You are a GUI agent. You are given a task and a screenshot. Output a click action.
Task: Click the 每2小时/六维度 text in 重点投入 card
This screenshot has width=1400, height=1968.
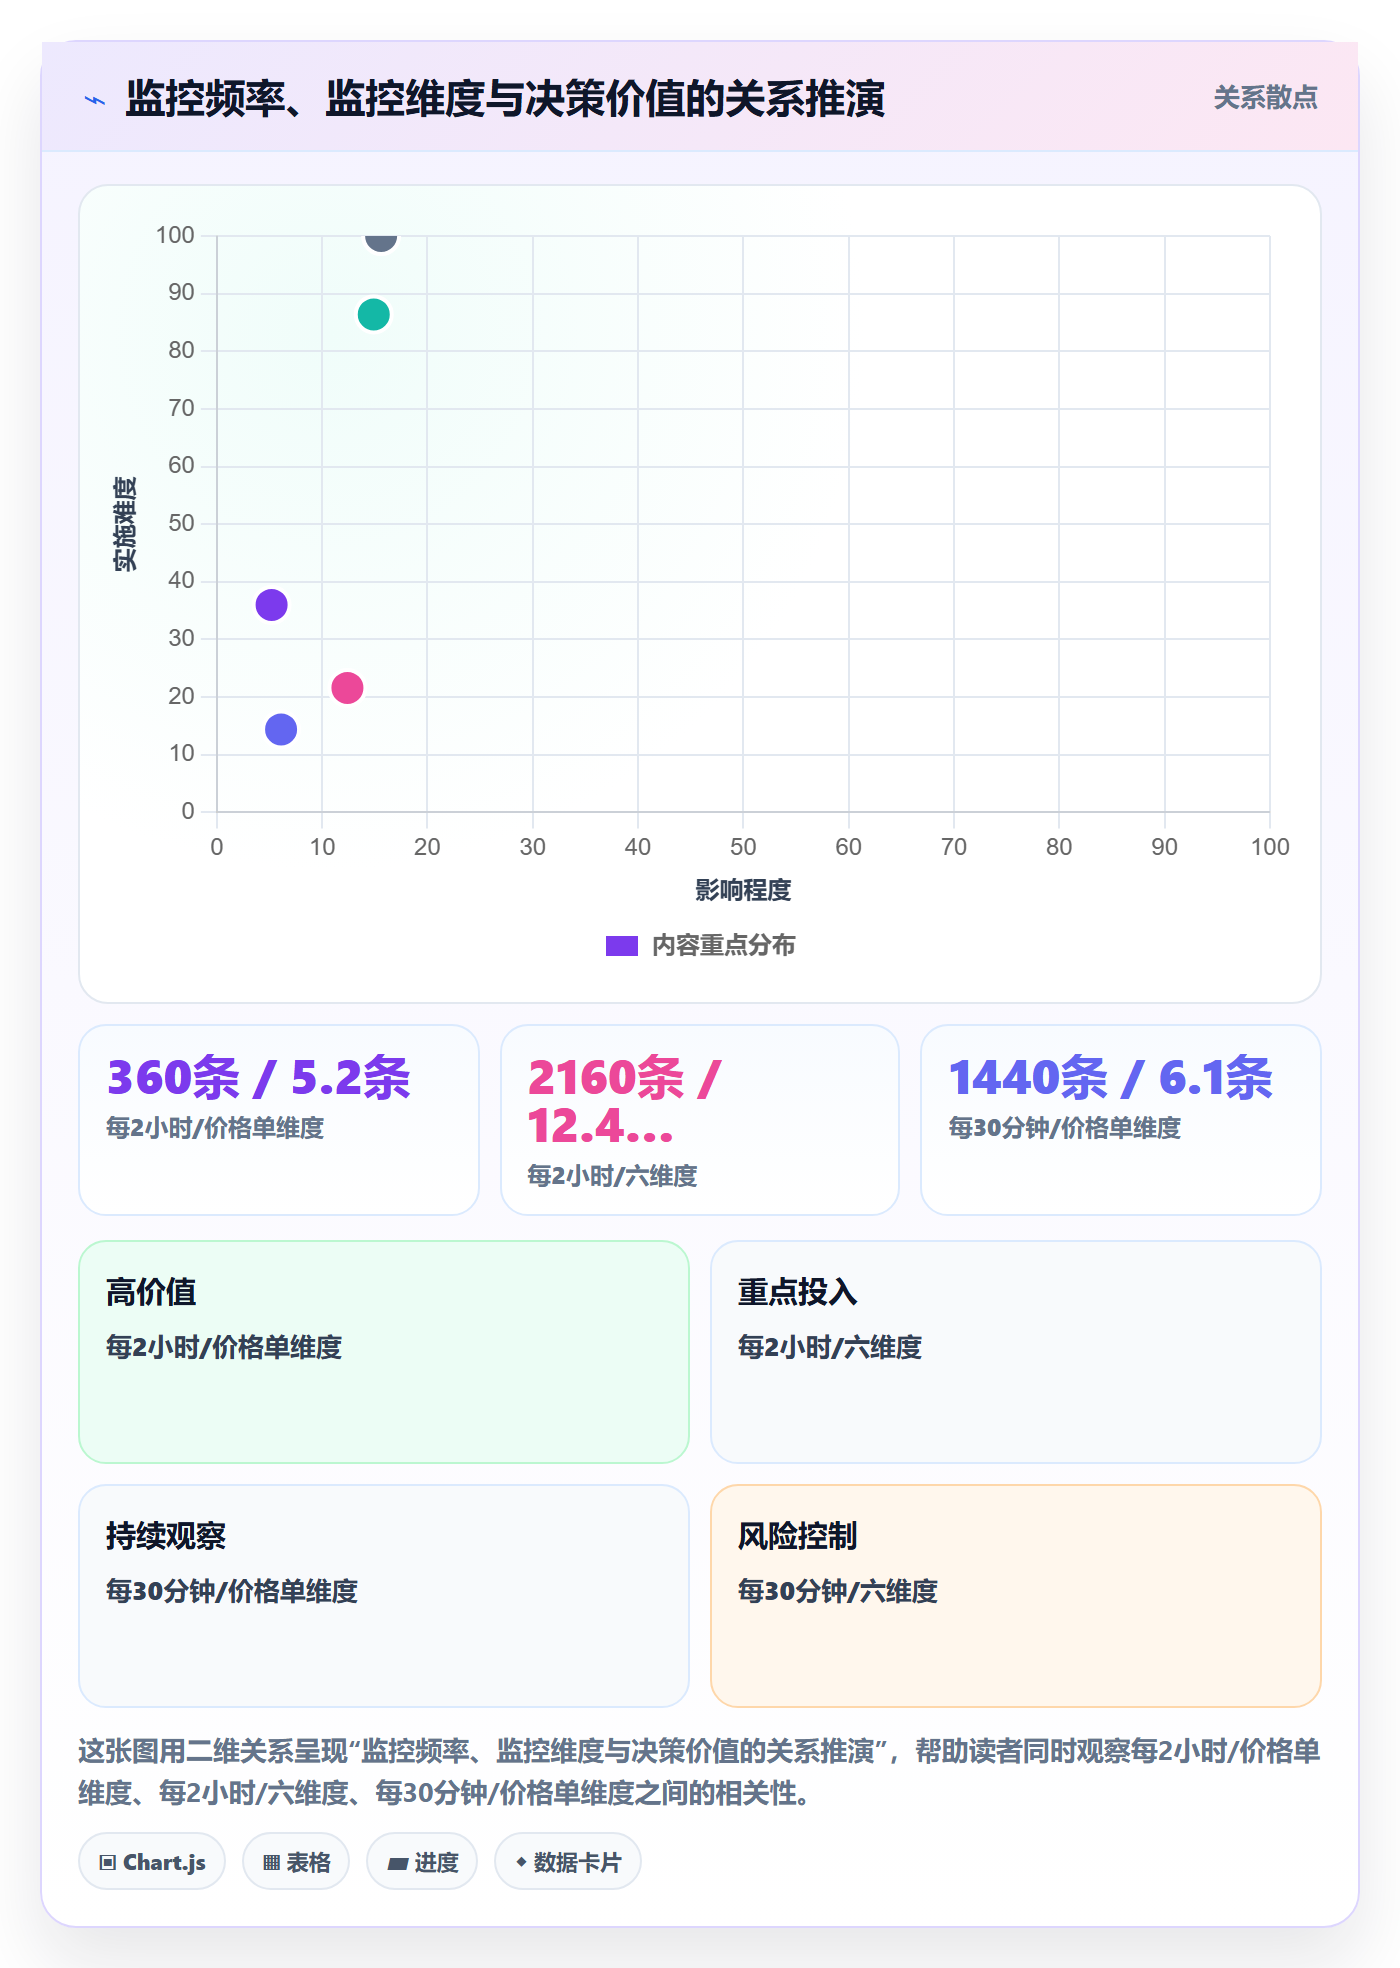[830, 1348]
